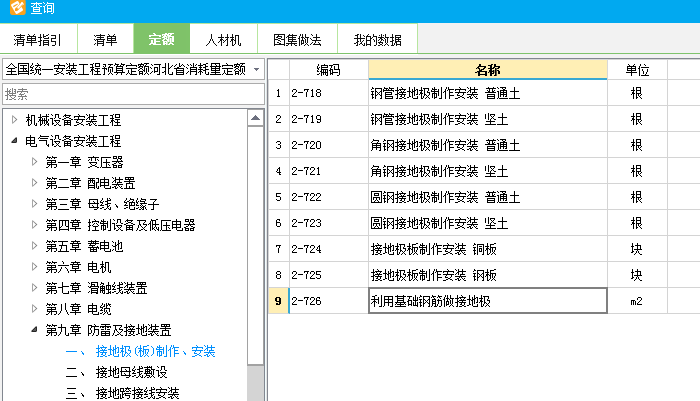700x401 pixels.
Task: Click the 单位 column header
Action: 637,70
